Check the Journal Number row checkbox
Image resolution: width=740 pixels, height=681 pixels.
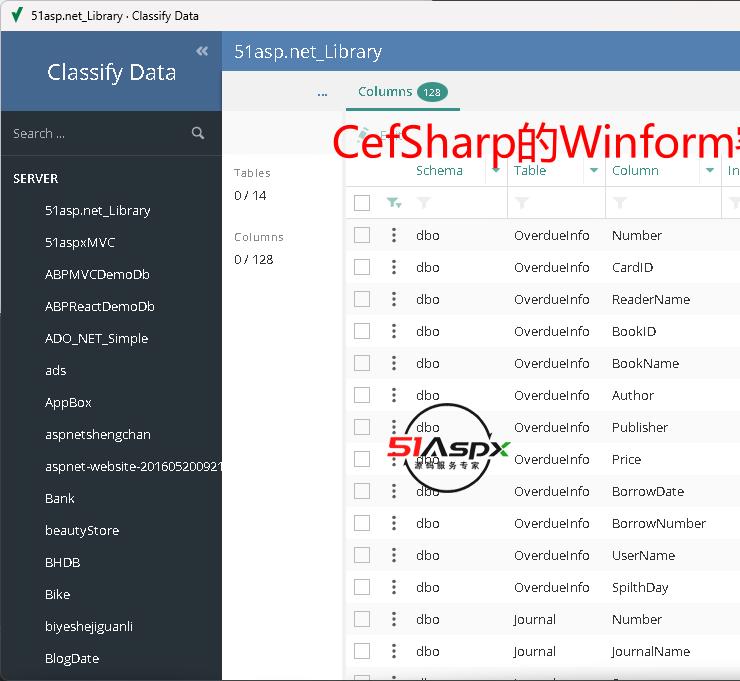pyautogui.click(x=362, y=619)
